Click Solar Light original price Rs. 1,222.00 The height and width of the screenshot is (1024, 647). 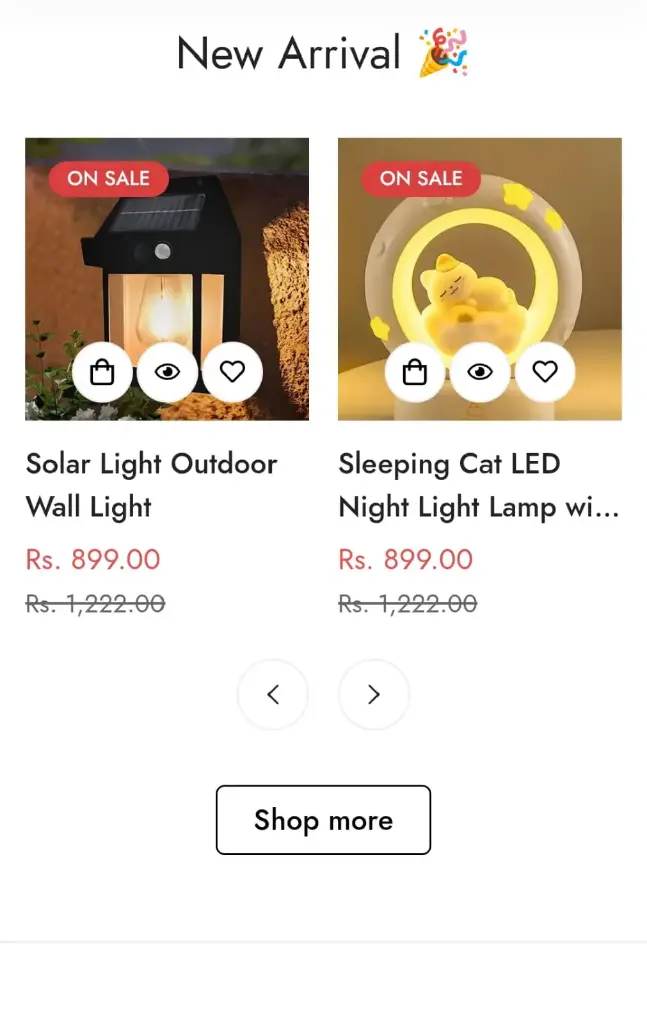click(x=95, y=604)
